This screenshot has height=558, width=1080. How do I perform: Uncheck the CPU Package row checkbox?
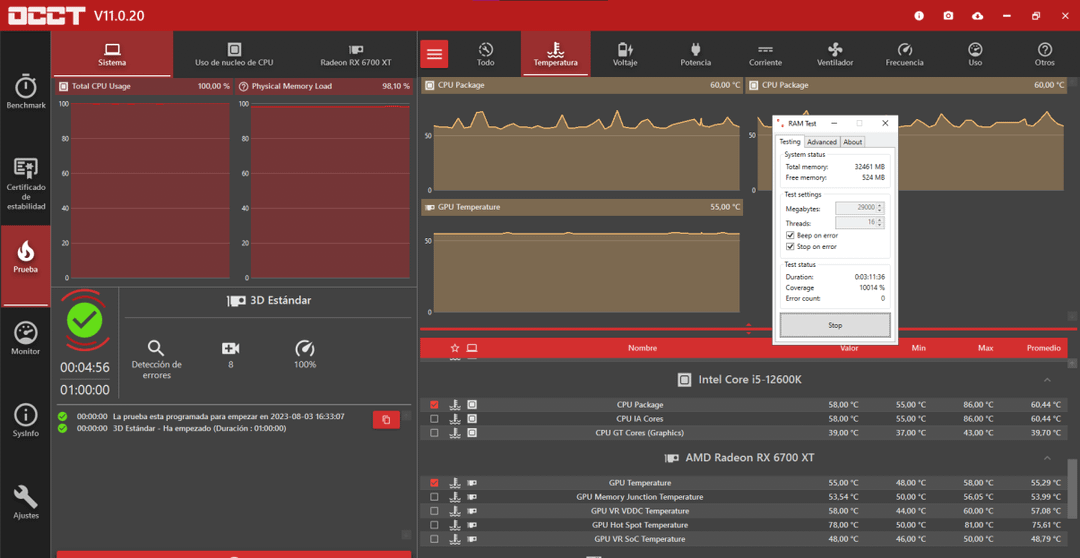(x=434, y=405)
